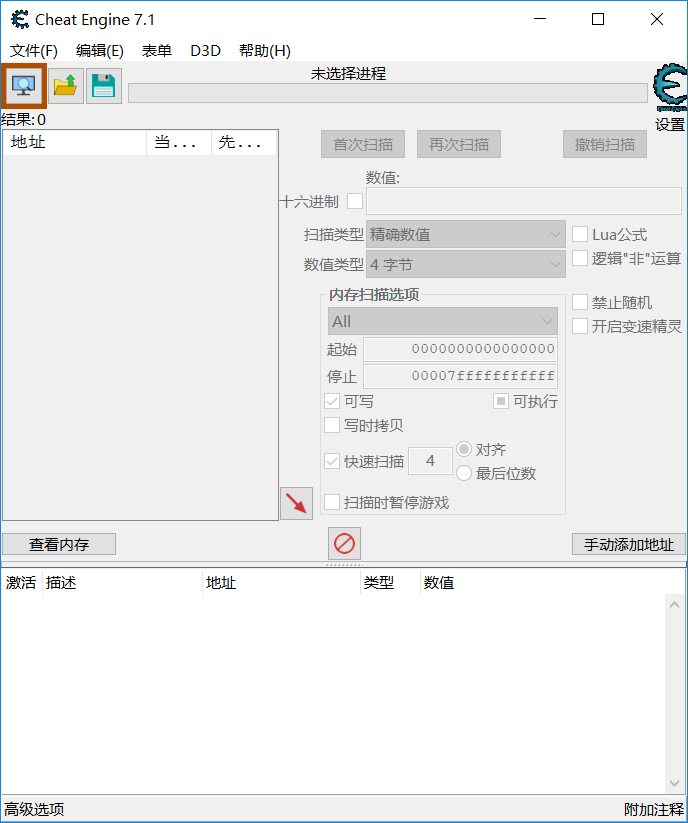
Task: Click 附加注释 in status bar
Action: 654,809
